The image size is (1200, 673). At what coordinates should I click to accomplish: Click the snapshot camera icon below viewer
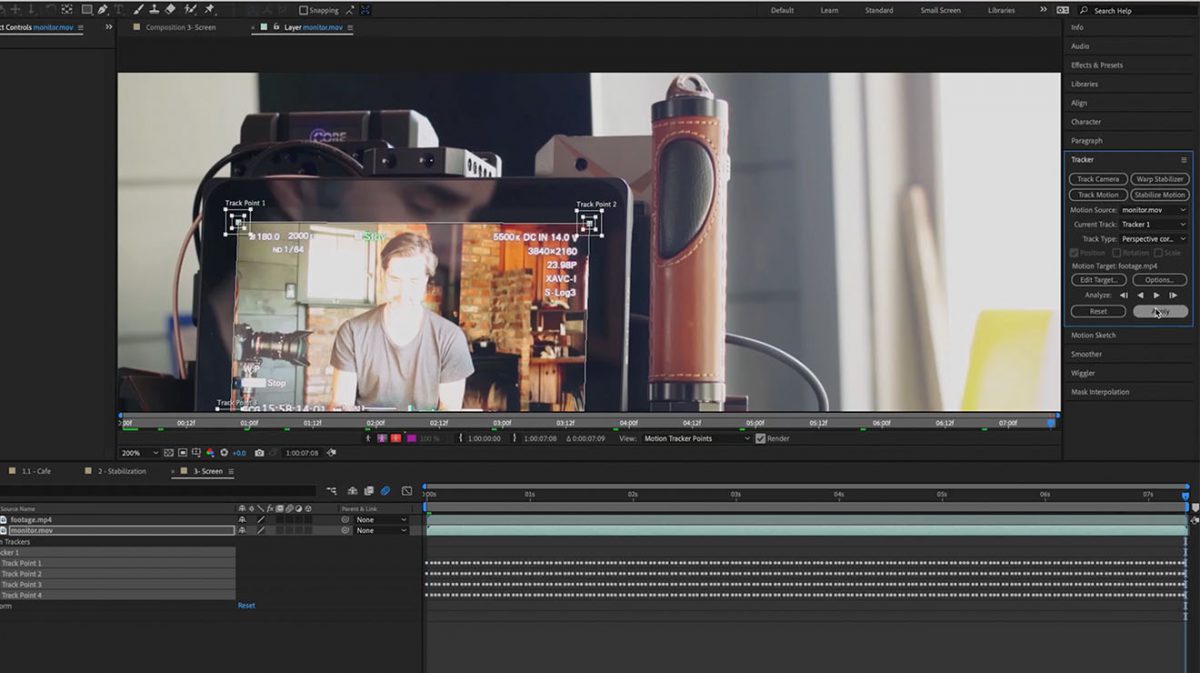click(x=259, y=453)
